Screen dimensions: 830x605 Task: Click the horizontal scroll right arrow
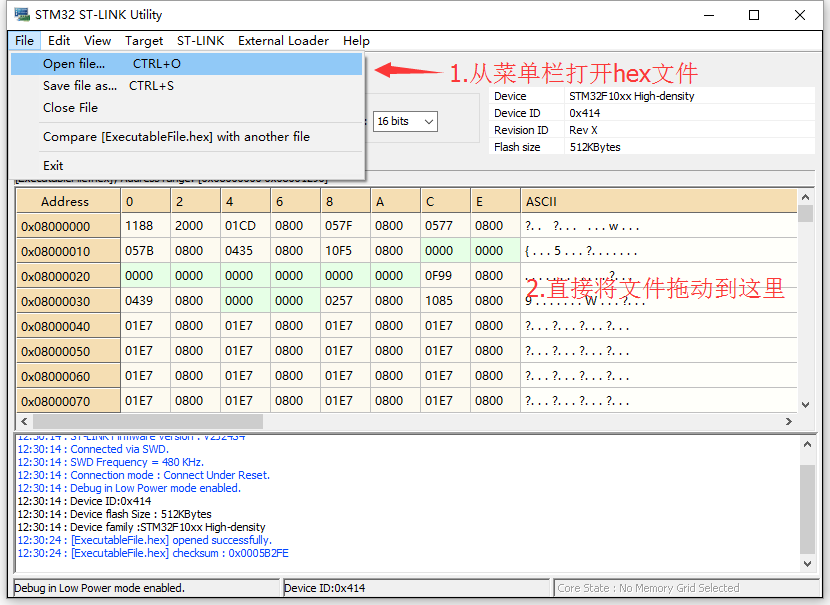click(x=789, y=421)
